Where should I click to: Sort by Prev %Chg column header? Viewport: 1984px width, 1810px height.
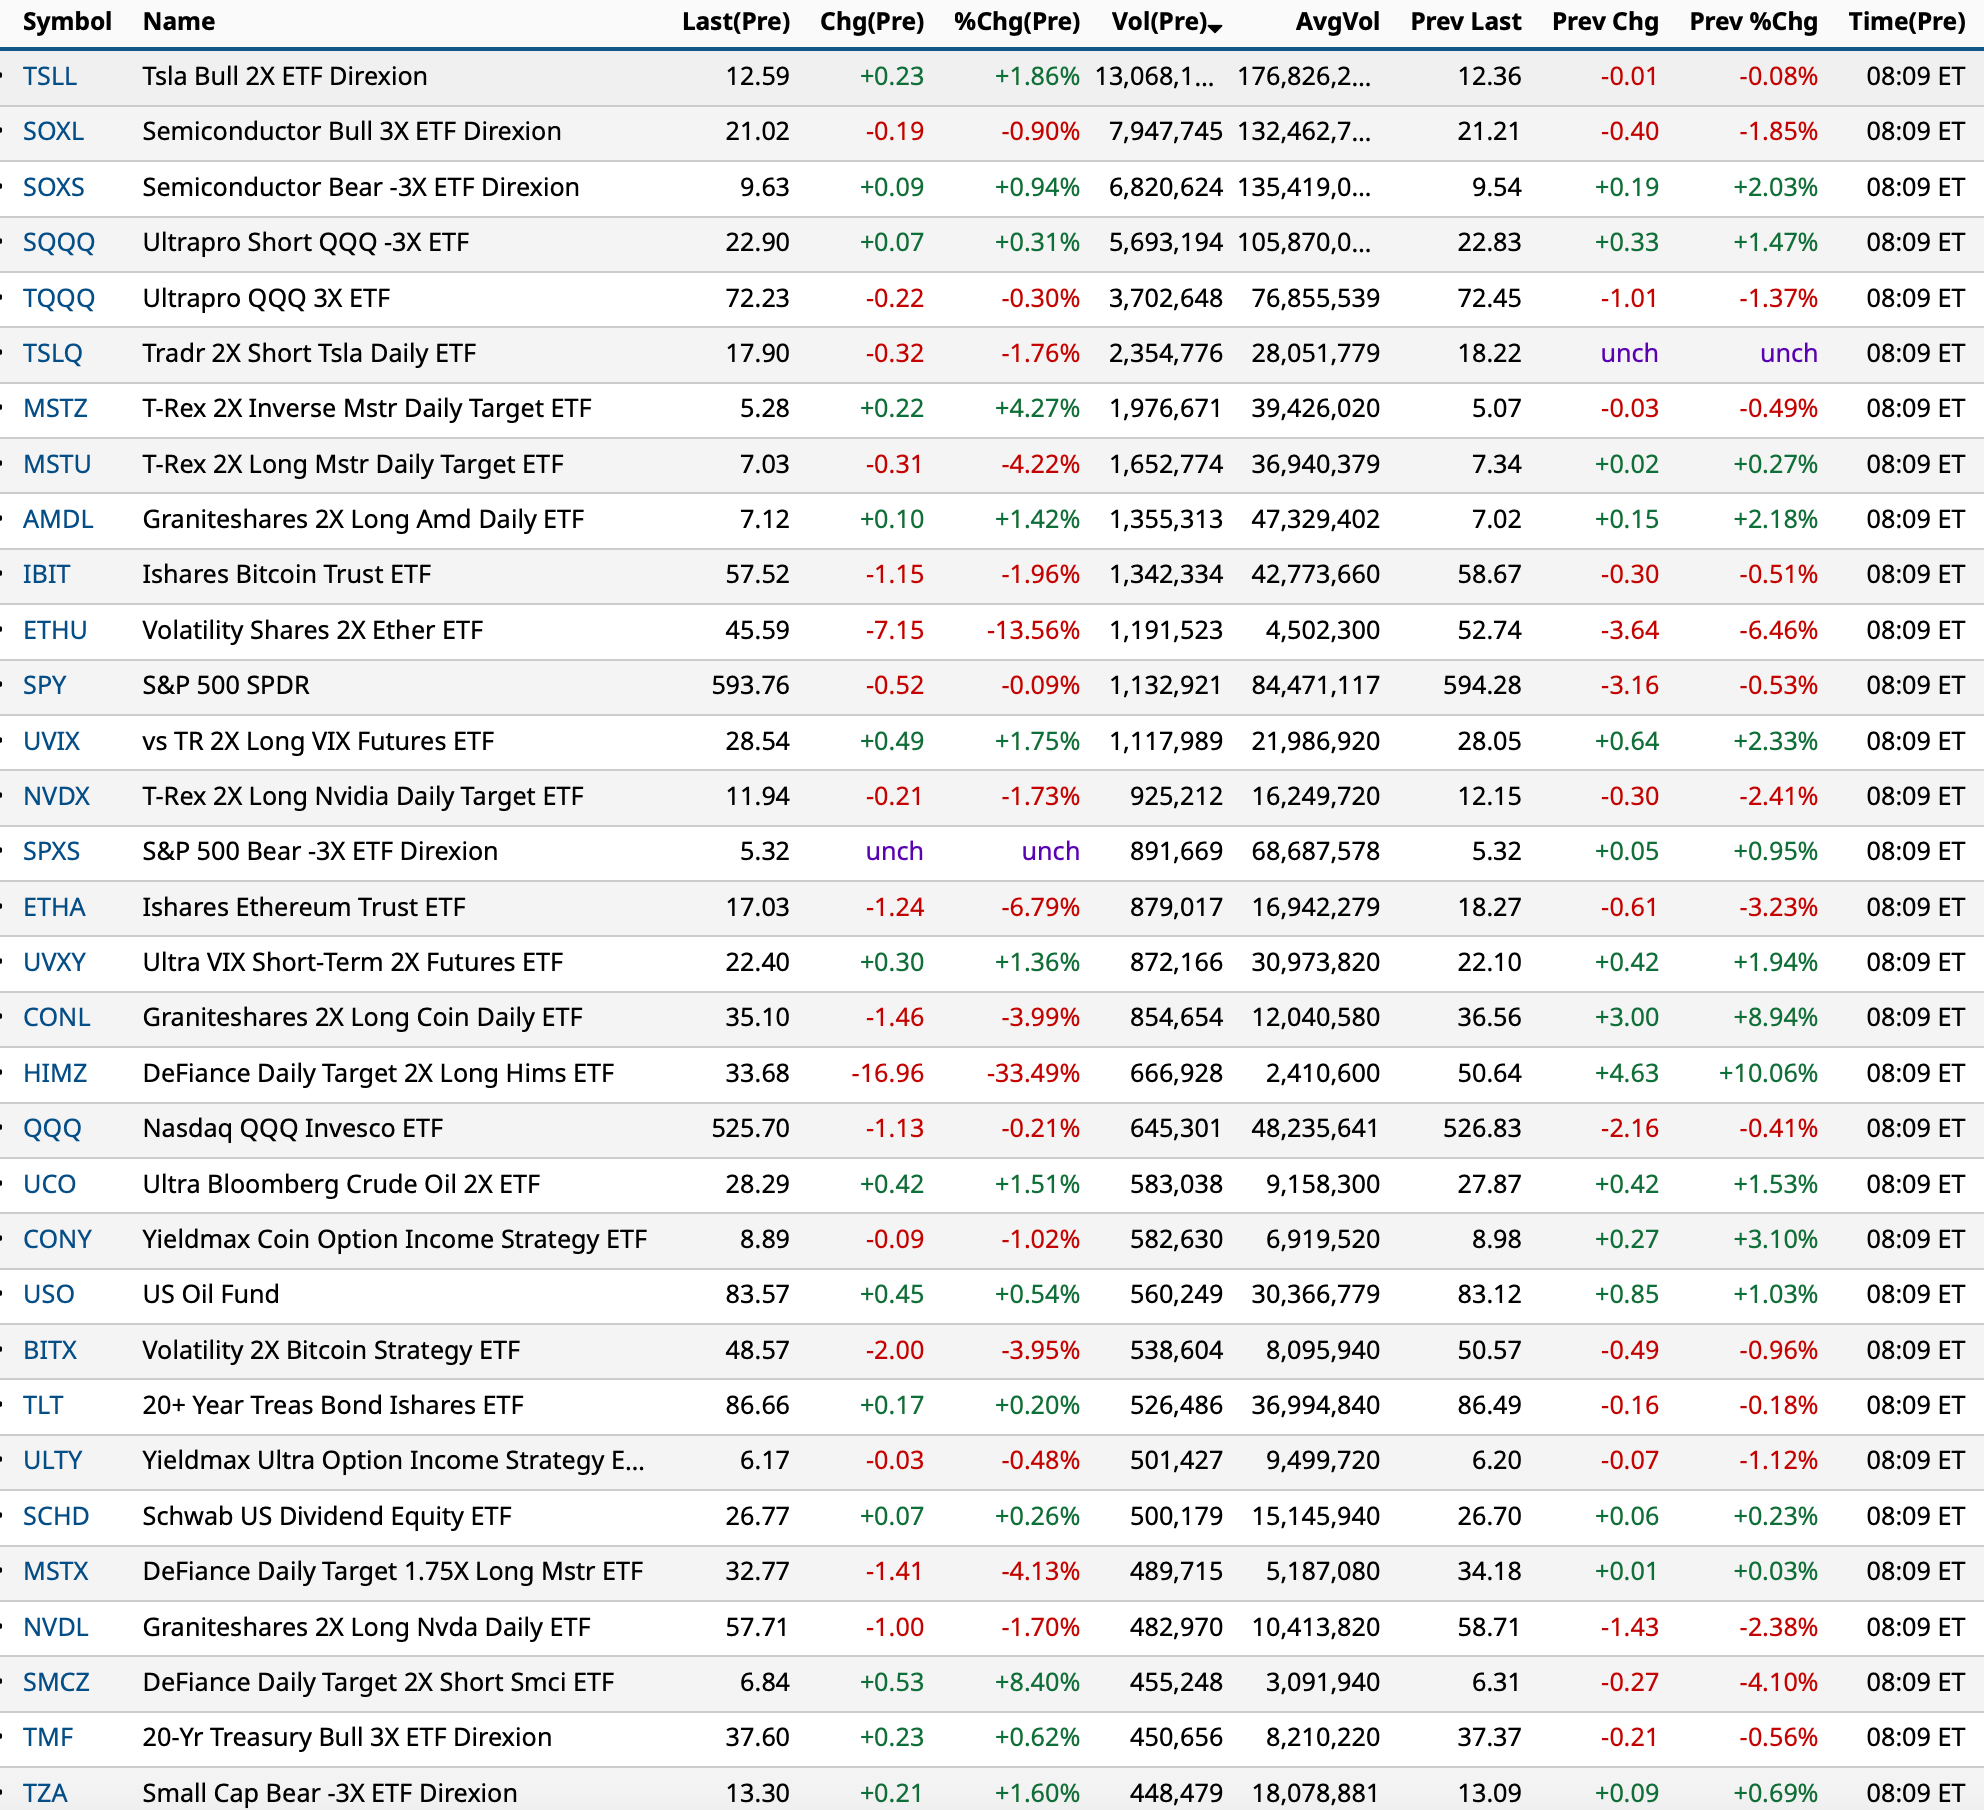tap(1753, 22)
